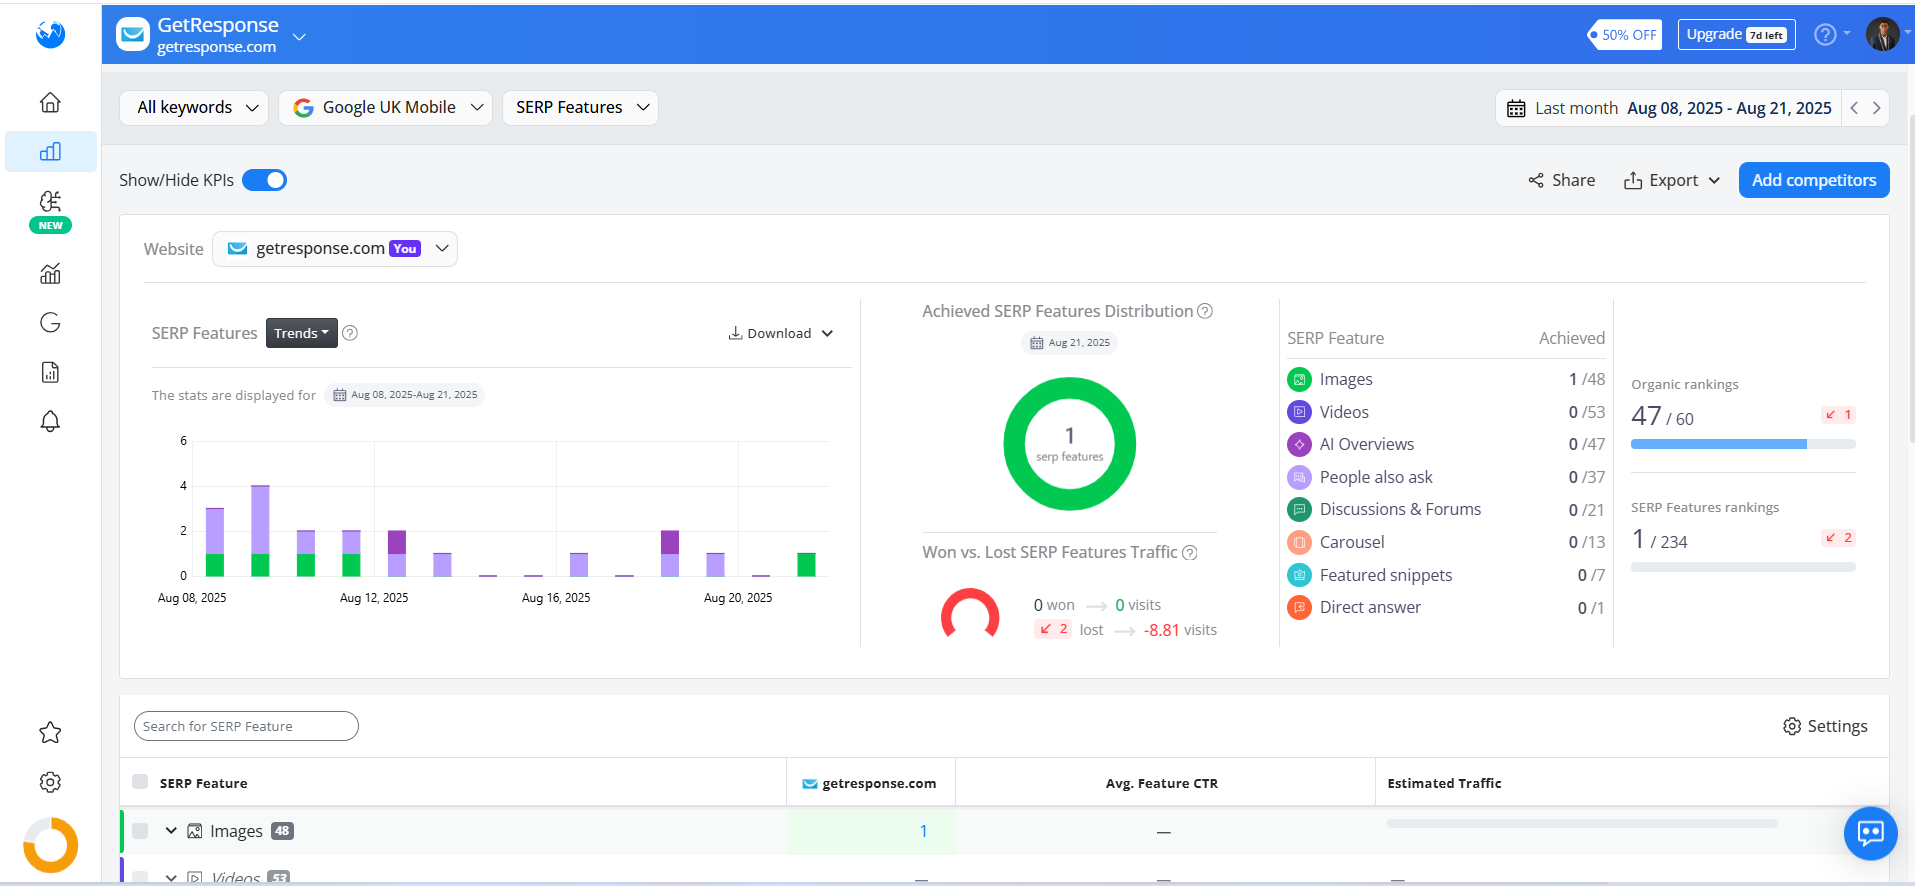Toggle the Show/Hide KPIs switch
1915x886 pixels.
pyautogui.click(x=264, y=180)
